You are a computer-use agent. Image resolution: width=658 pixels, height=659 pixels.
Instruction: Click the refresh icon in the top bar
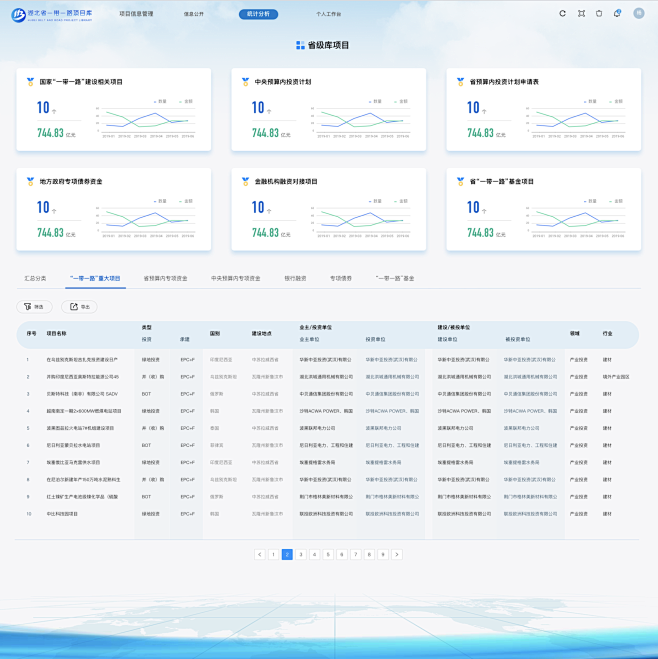562,13
